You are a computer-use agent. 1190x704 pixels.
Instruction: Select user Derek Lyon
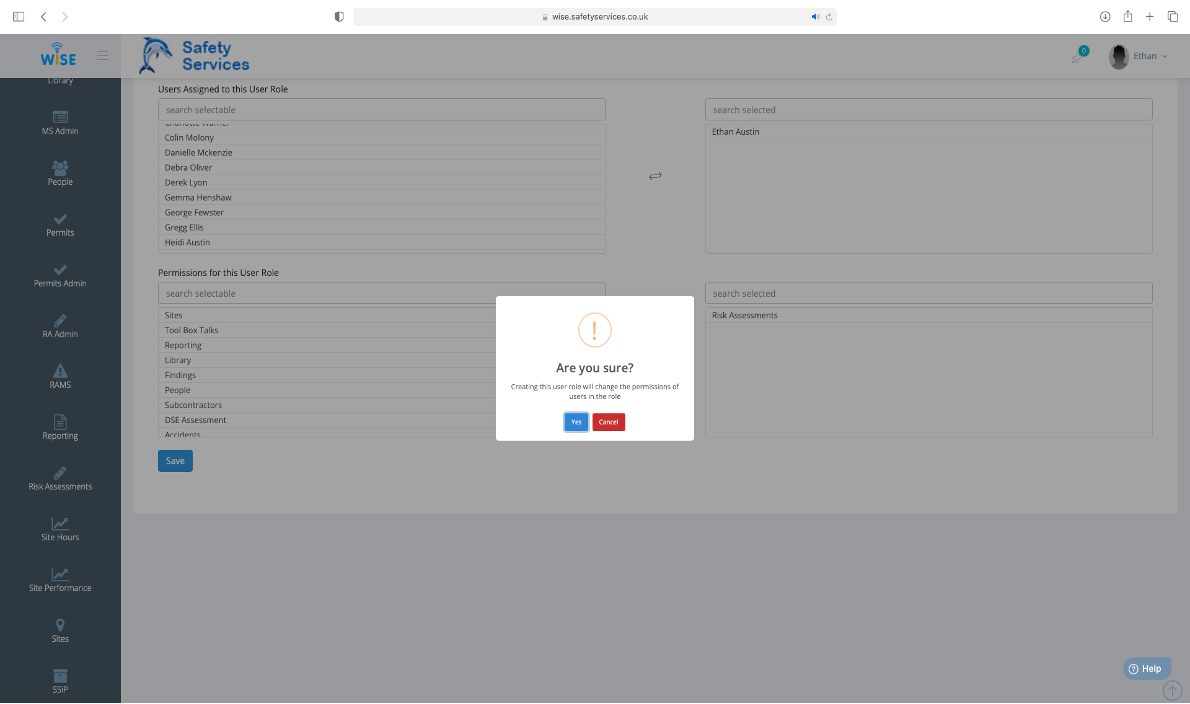click(382, 182)
